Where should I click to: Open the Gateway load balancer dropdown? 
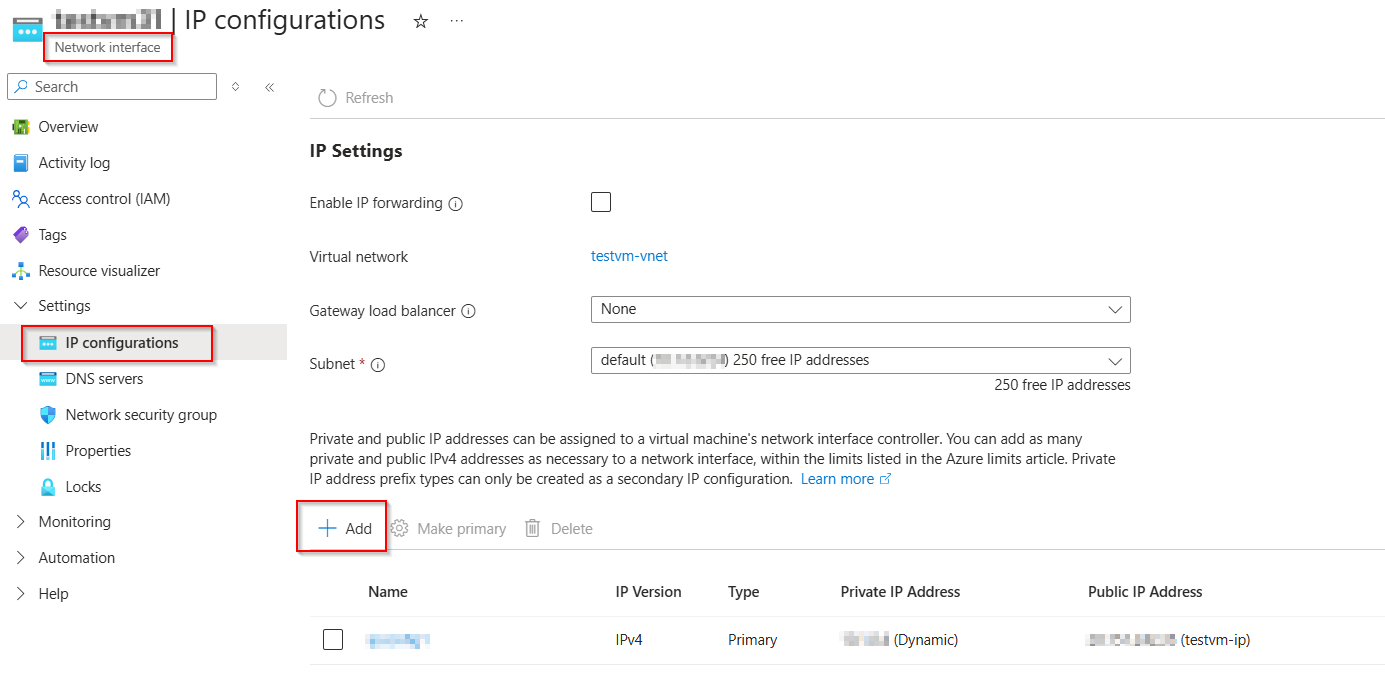(x=861, y=309)
